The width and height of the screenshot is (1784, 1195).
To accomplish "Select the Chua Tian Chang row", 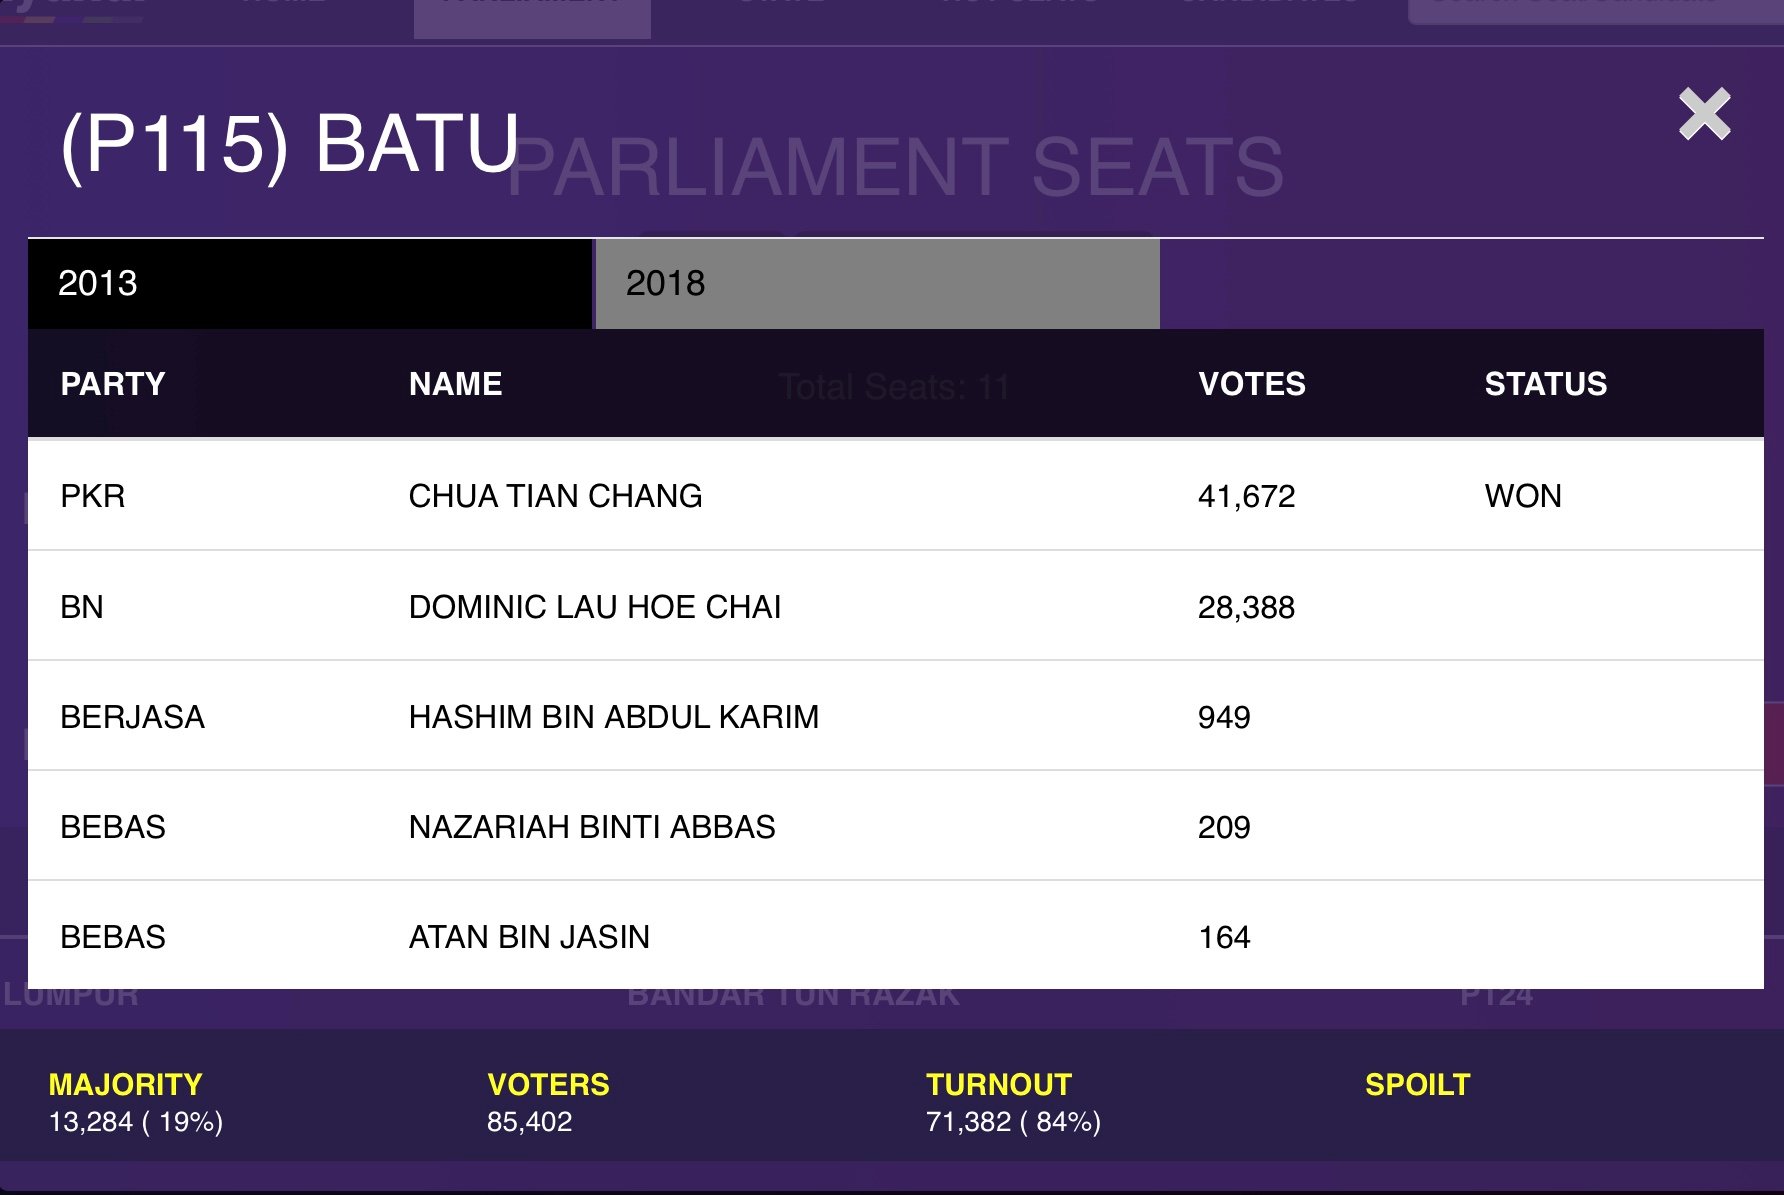I will coord(896,496).
